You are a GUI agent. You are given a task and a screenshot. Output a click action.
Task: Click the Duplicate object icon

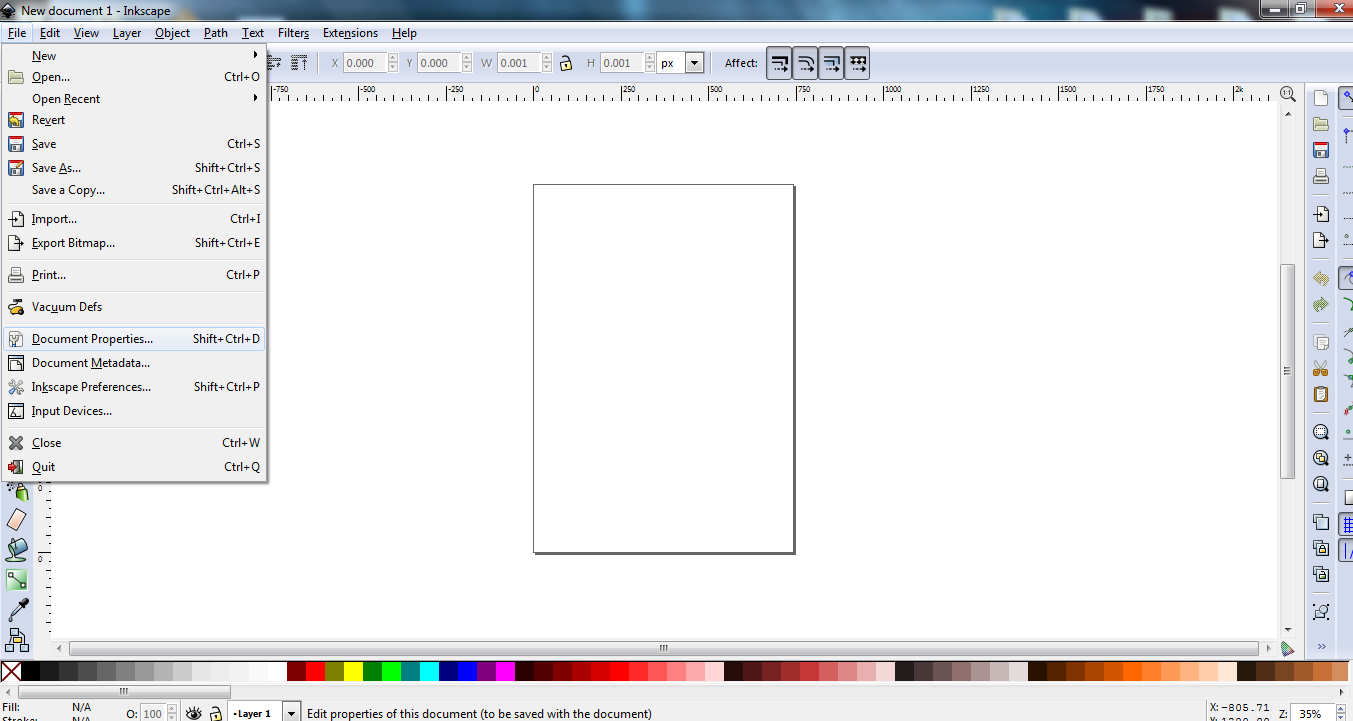coord(1321,522)
